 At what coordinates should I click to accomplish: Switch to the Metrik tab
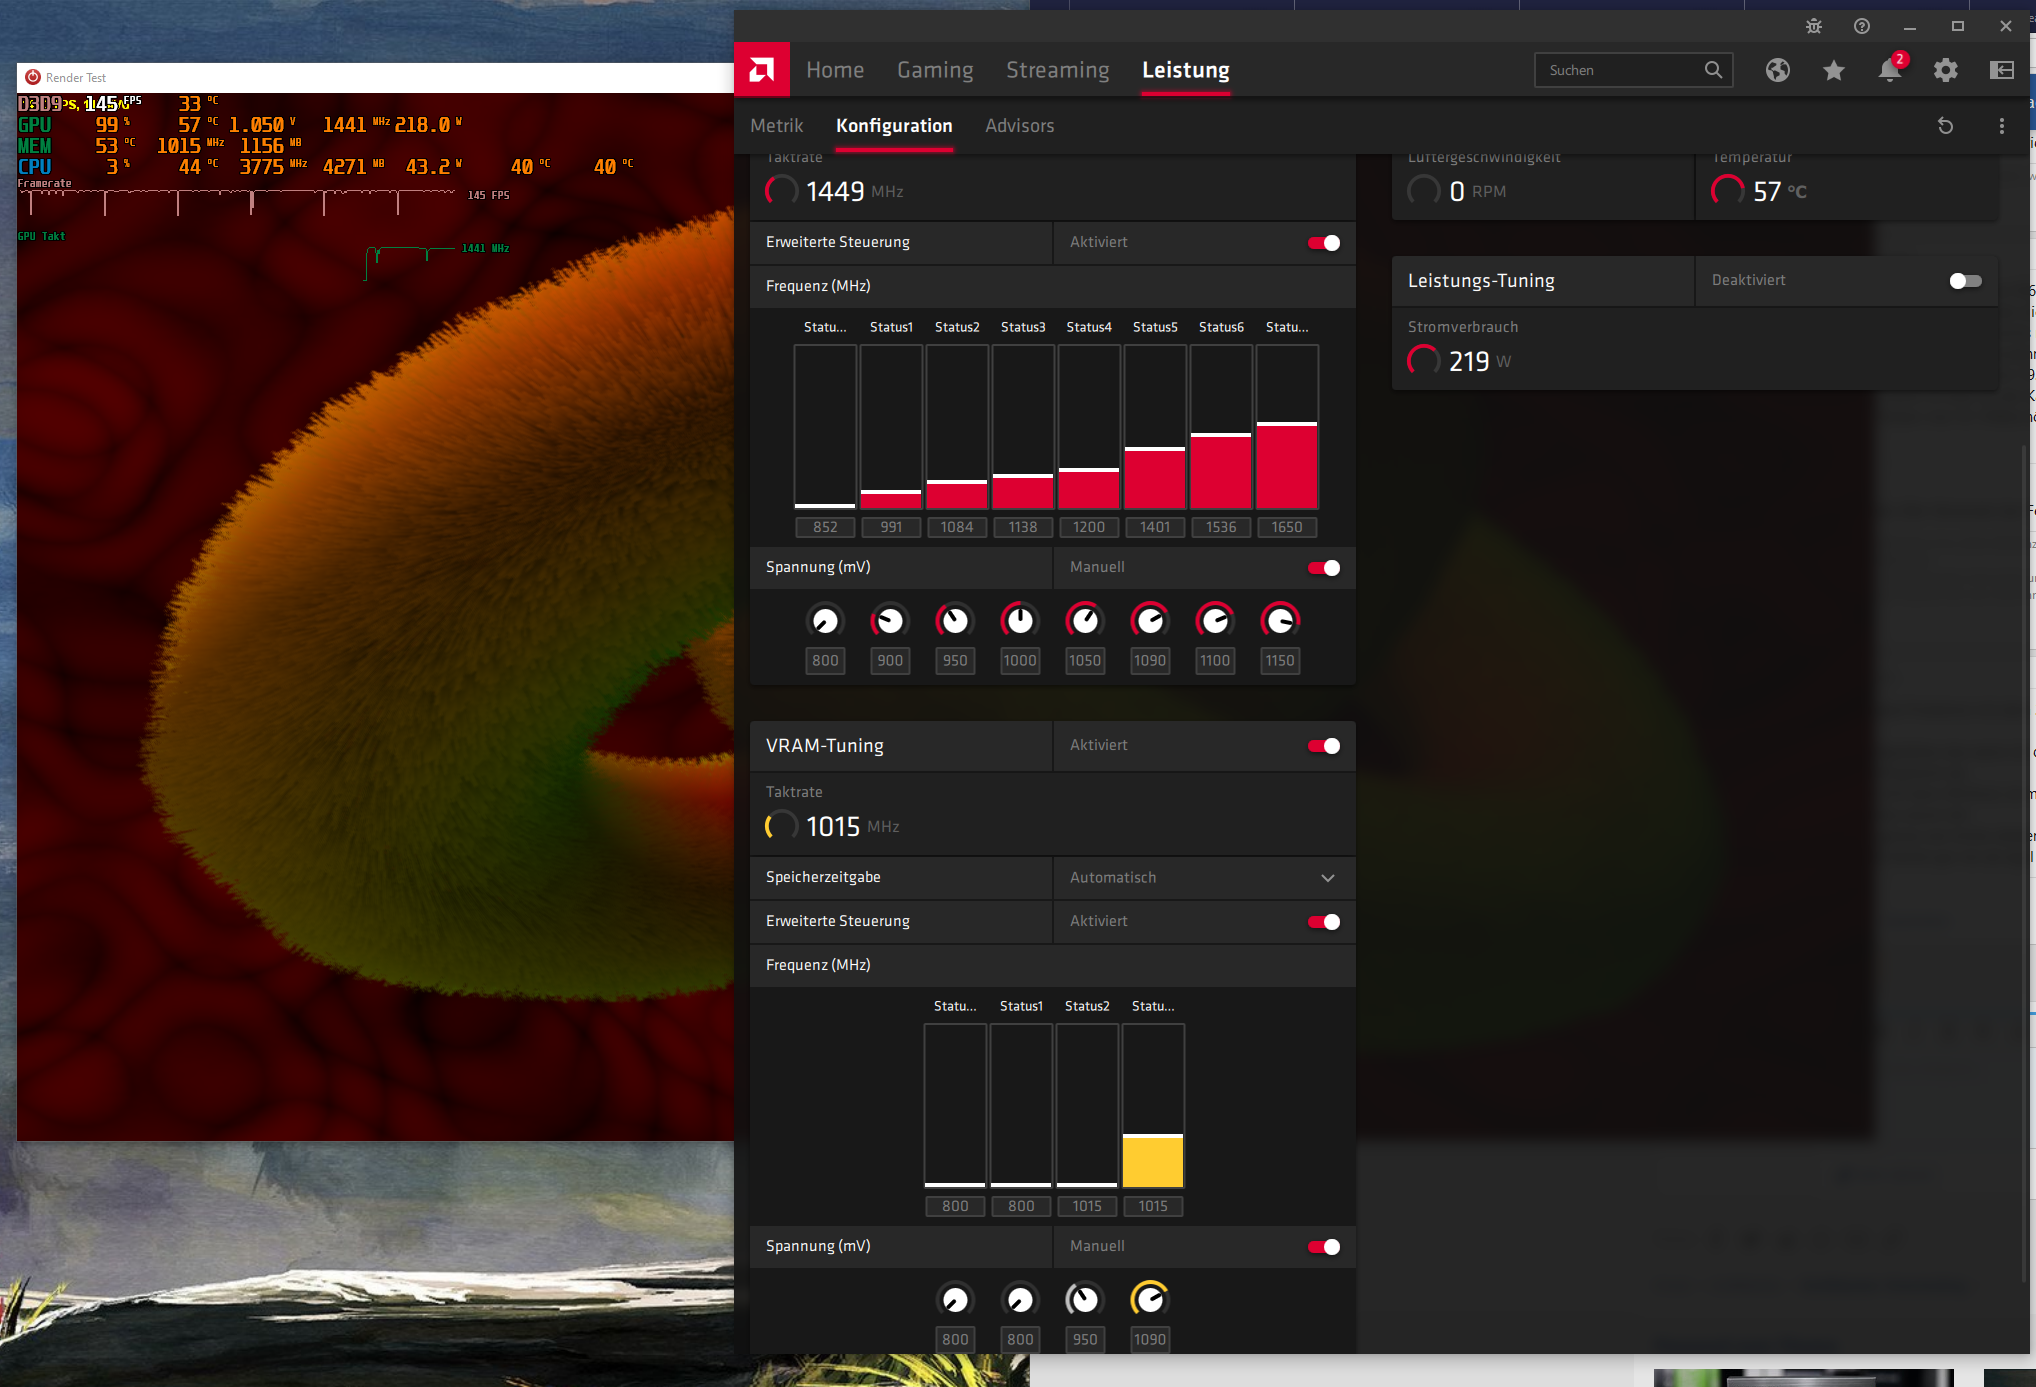point(776,126)
